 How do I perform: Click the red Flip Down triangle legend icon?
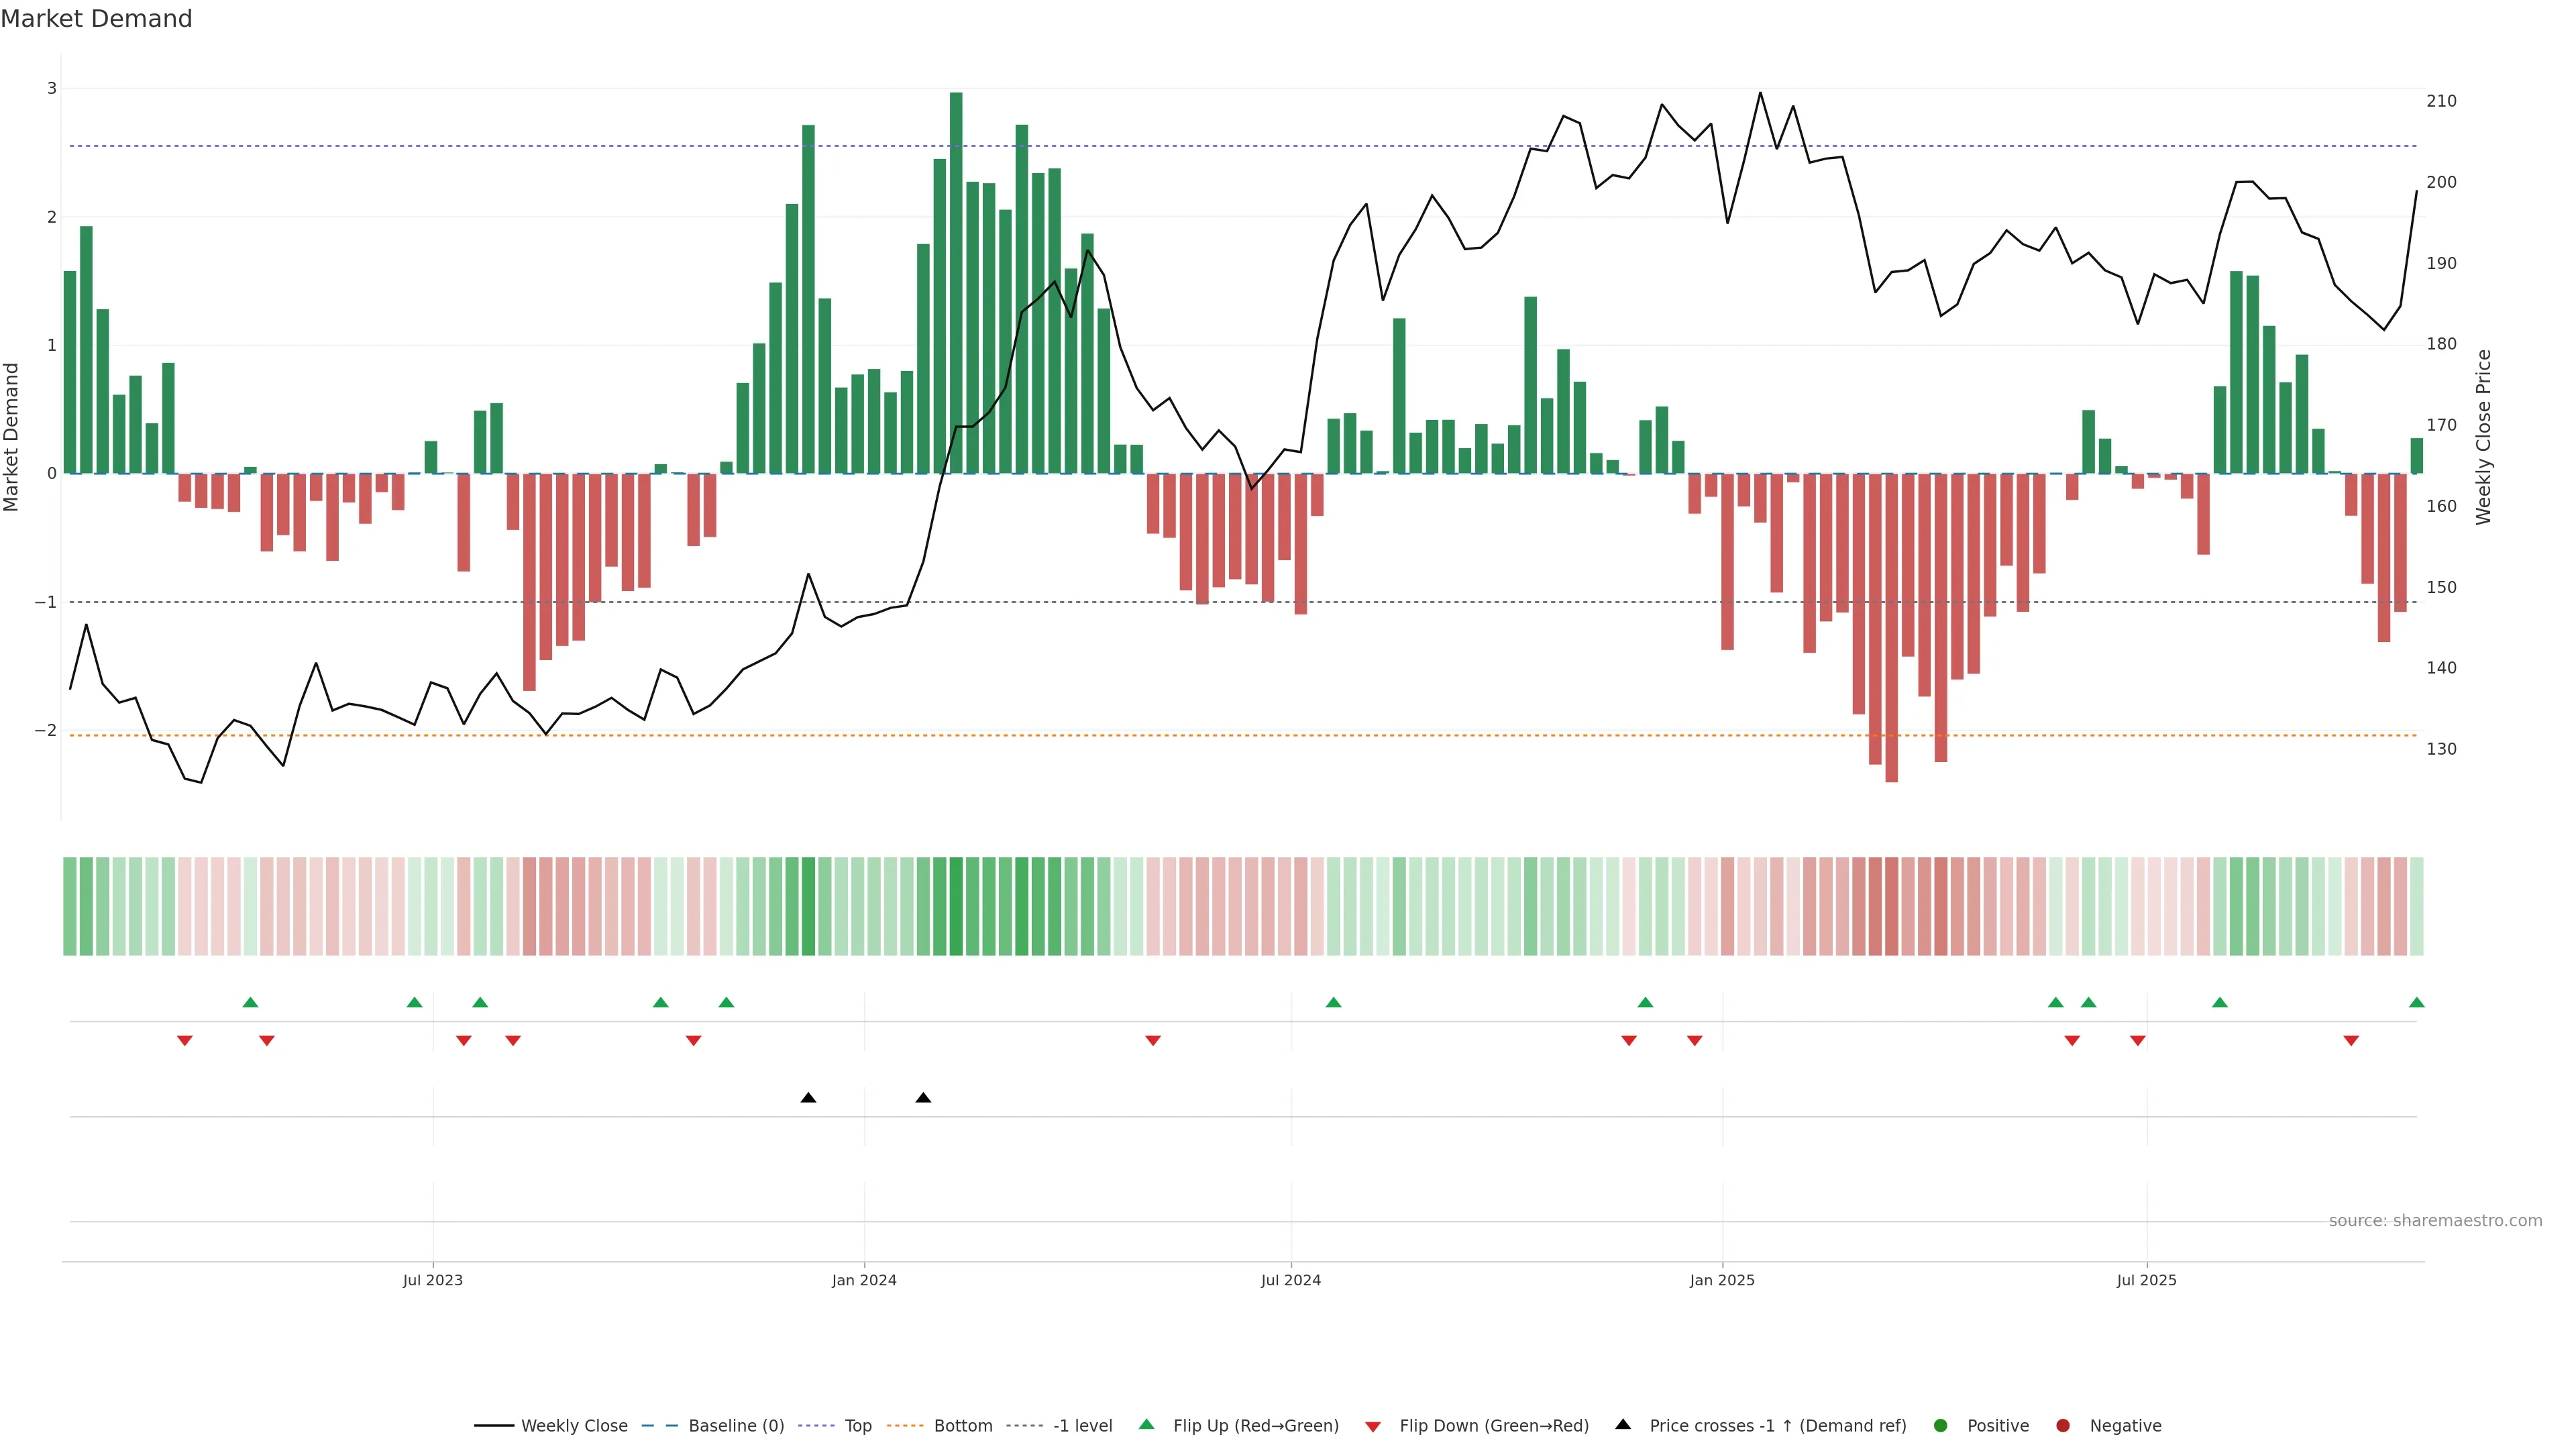pyautogui.click(x=1372, y=1426)
